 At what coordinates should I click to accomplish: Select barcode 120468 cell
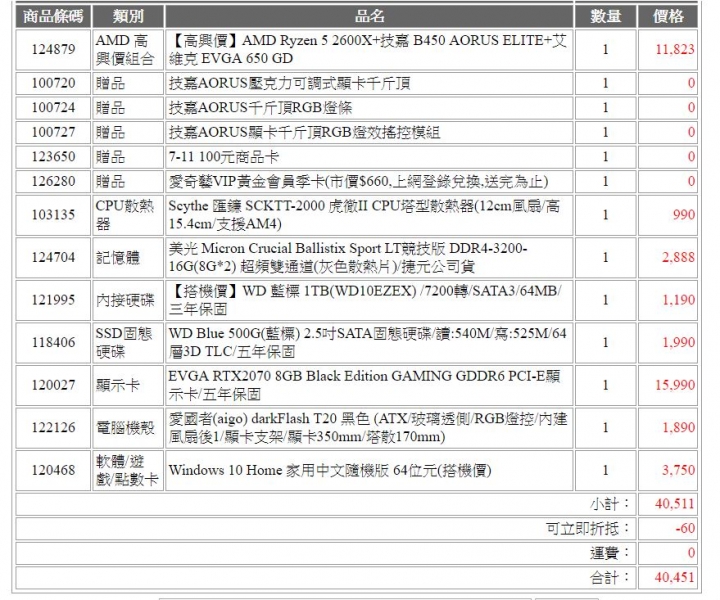(x=53, y=471)
